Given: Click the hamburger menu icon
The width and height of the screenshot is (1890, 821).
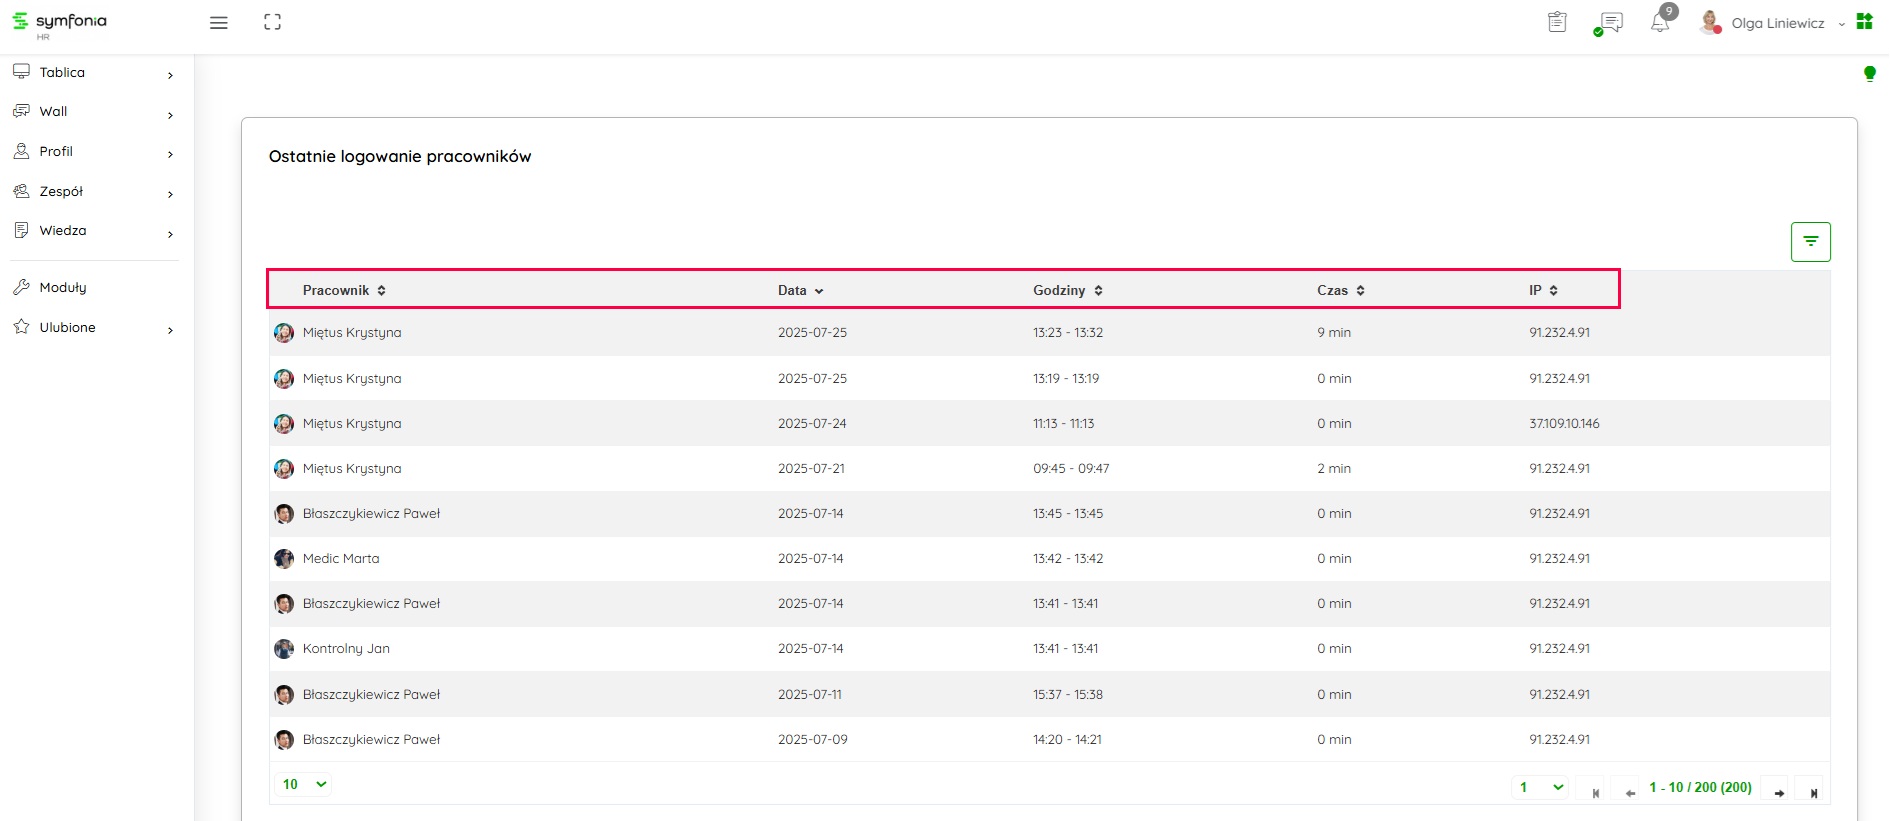Looking at the screenshot, I should click(218, 23).
